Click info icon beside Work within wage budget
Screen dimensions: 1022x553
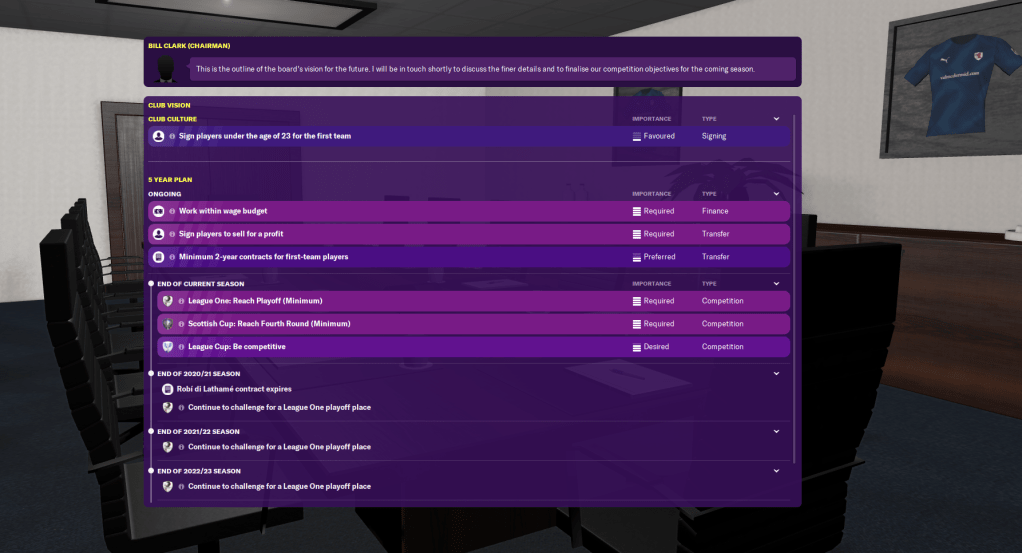(x=172, y=211)
